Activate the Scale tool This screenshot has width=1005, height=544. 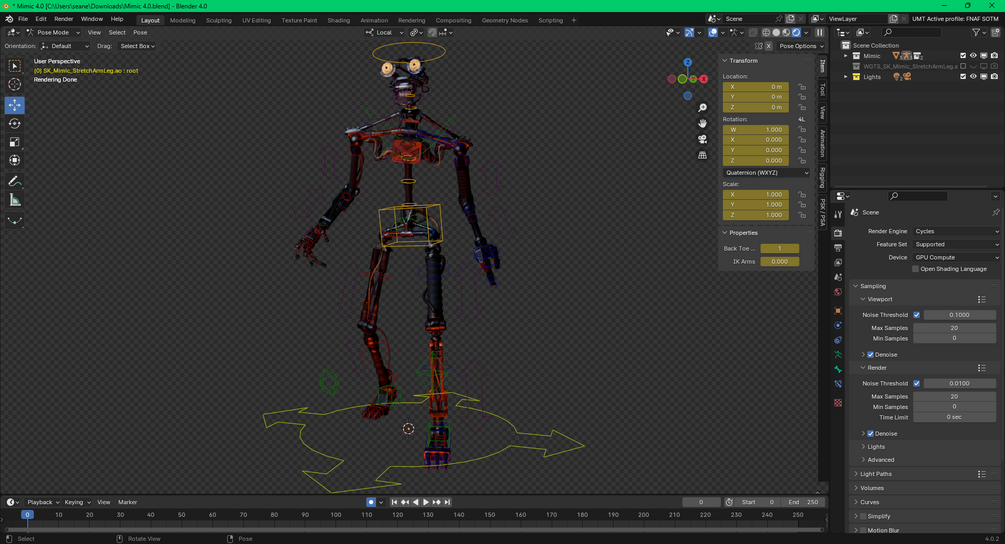(x=15, y=142)
